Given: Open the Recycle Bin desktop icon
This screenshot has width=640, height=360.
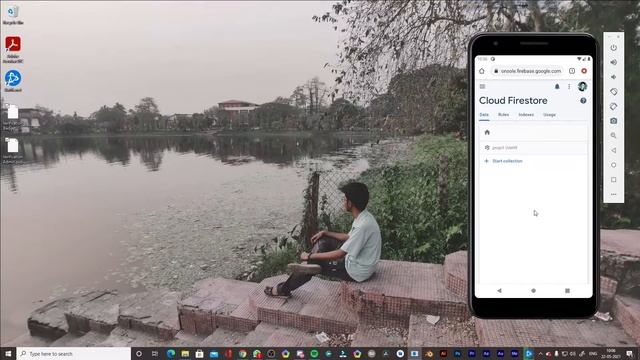Looking at the screenshot, I should coord(13,15).
